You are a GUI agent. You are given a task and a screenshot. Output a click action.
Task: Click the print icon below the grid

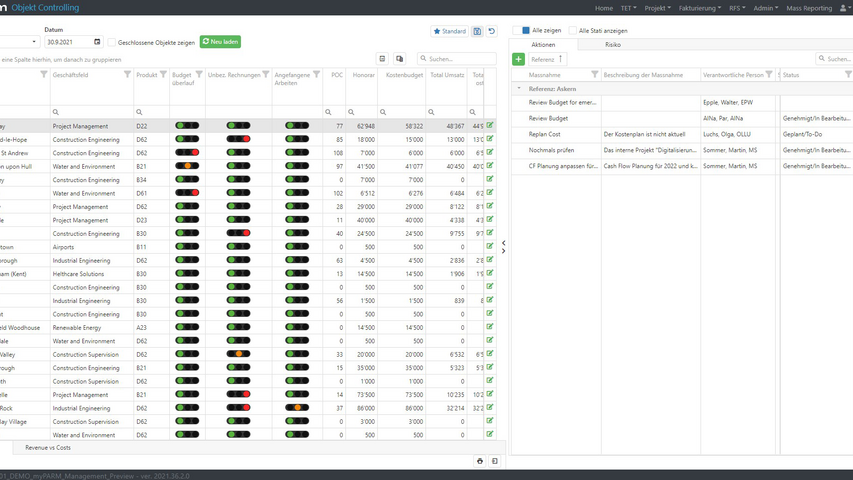coord(480,461)
